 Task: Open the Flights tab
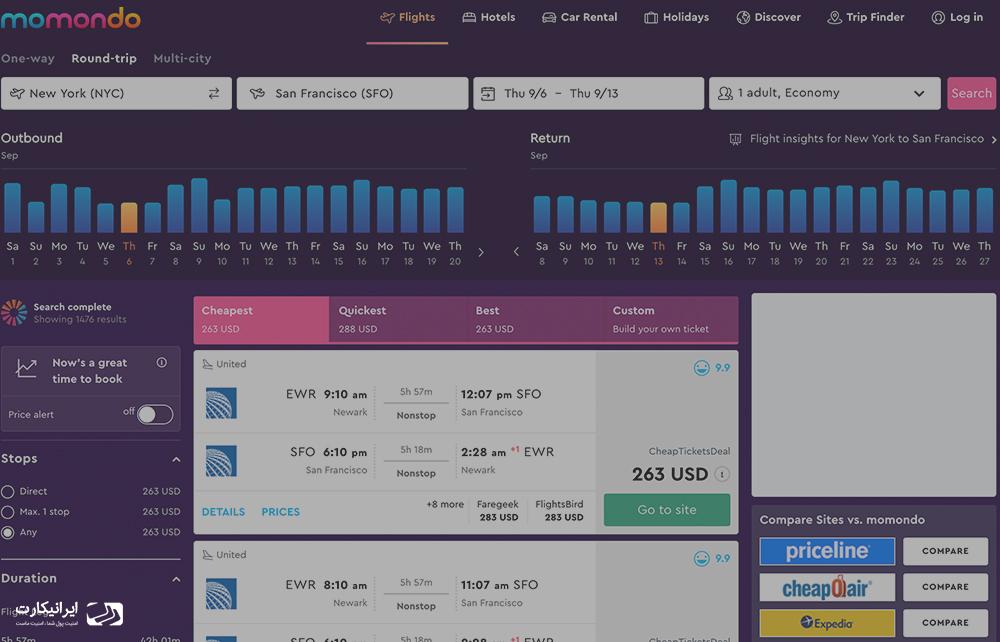tap(408, 17)
